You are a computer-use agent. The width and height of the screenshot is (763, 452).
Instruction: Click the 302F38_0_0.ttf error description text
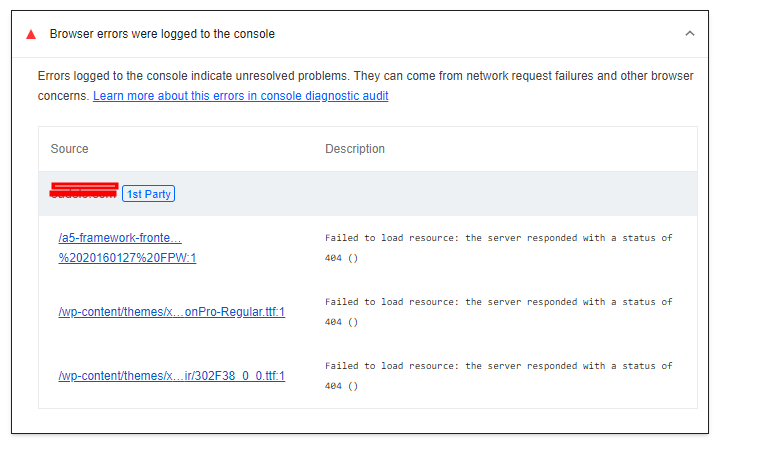pos(498,376)
